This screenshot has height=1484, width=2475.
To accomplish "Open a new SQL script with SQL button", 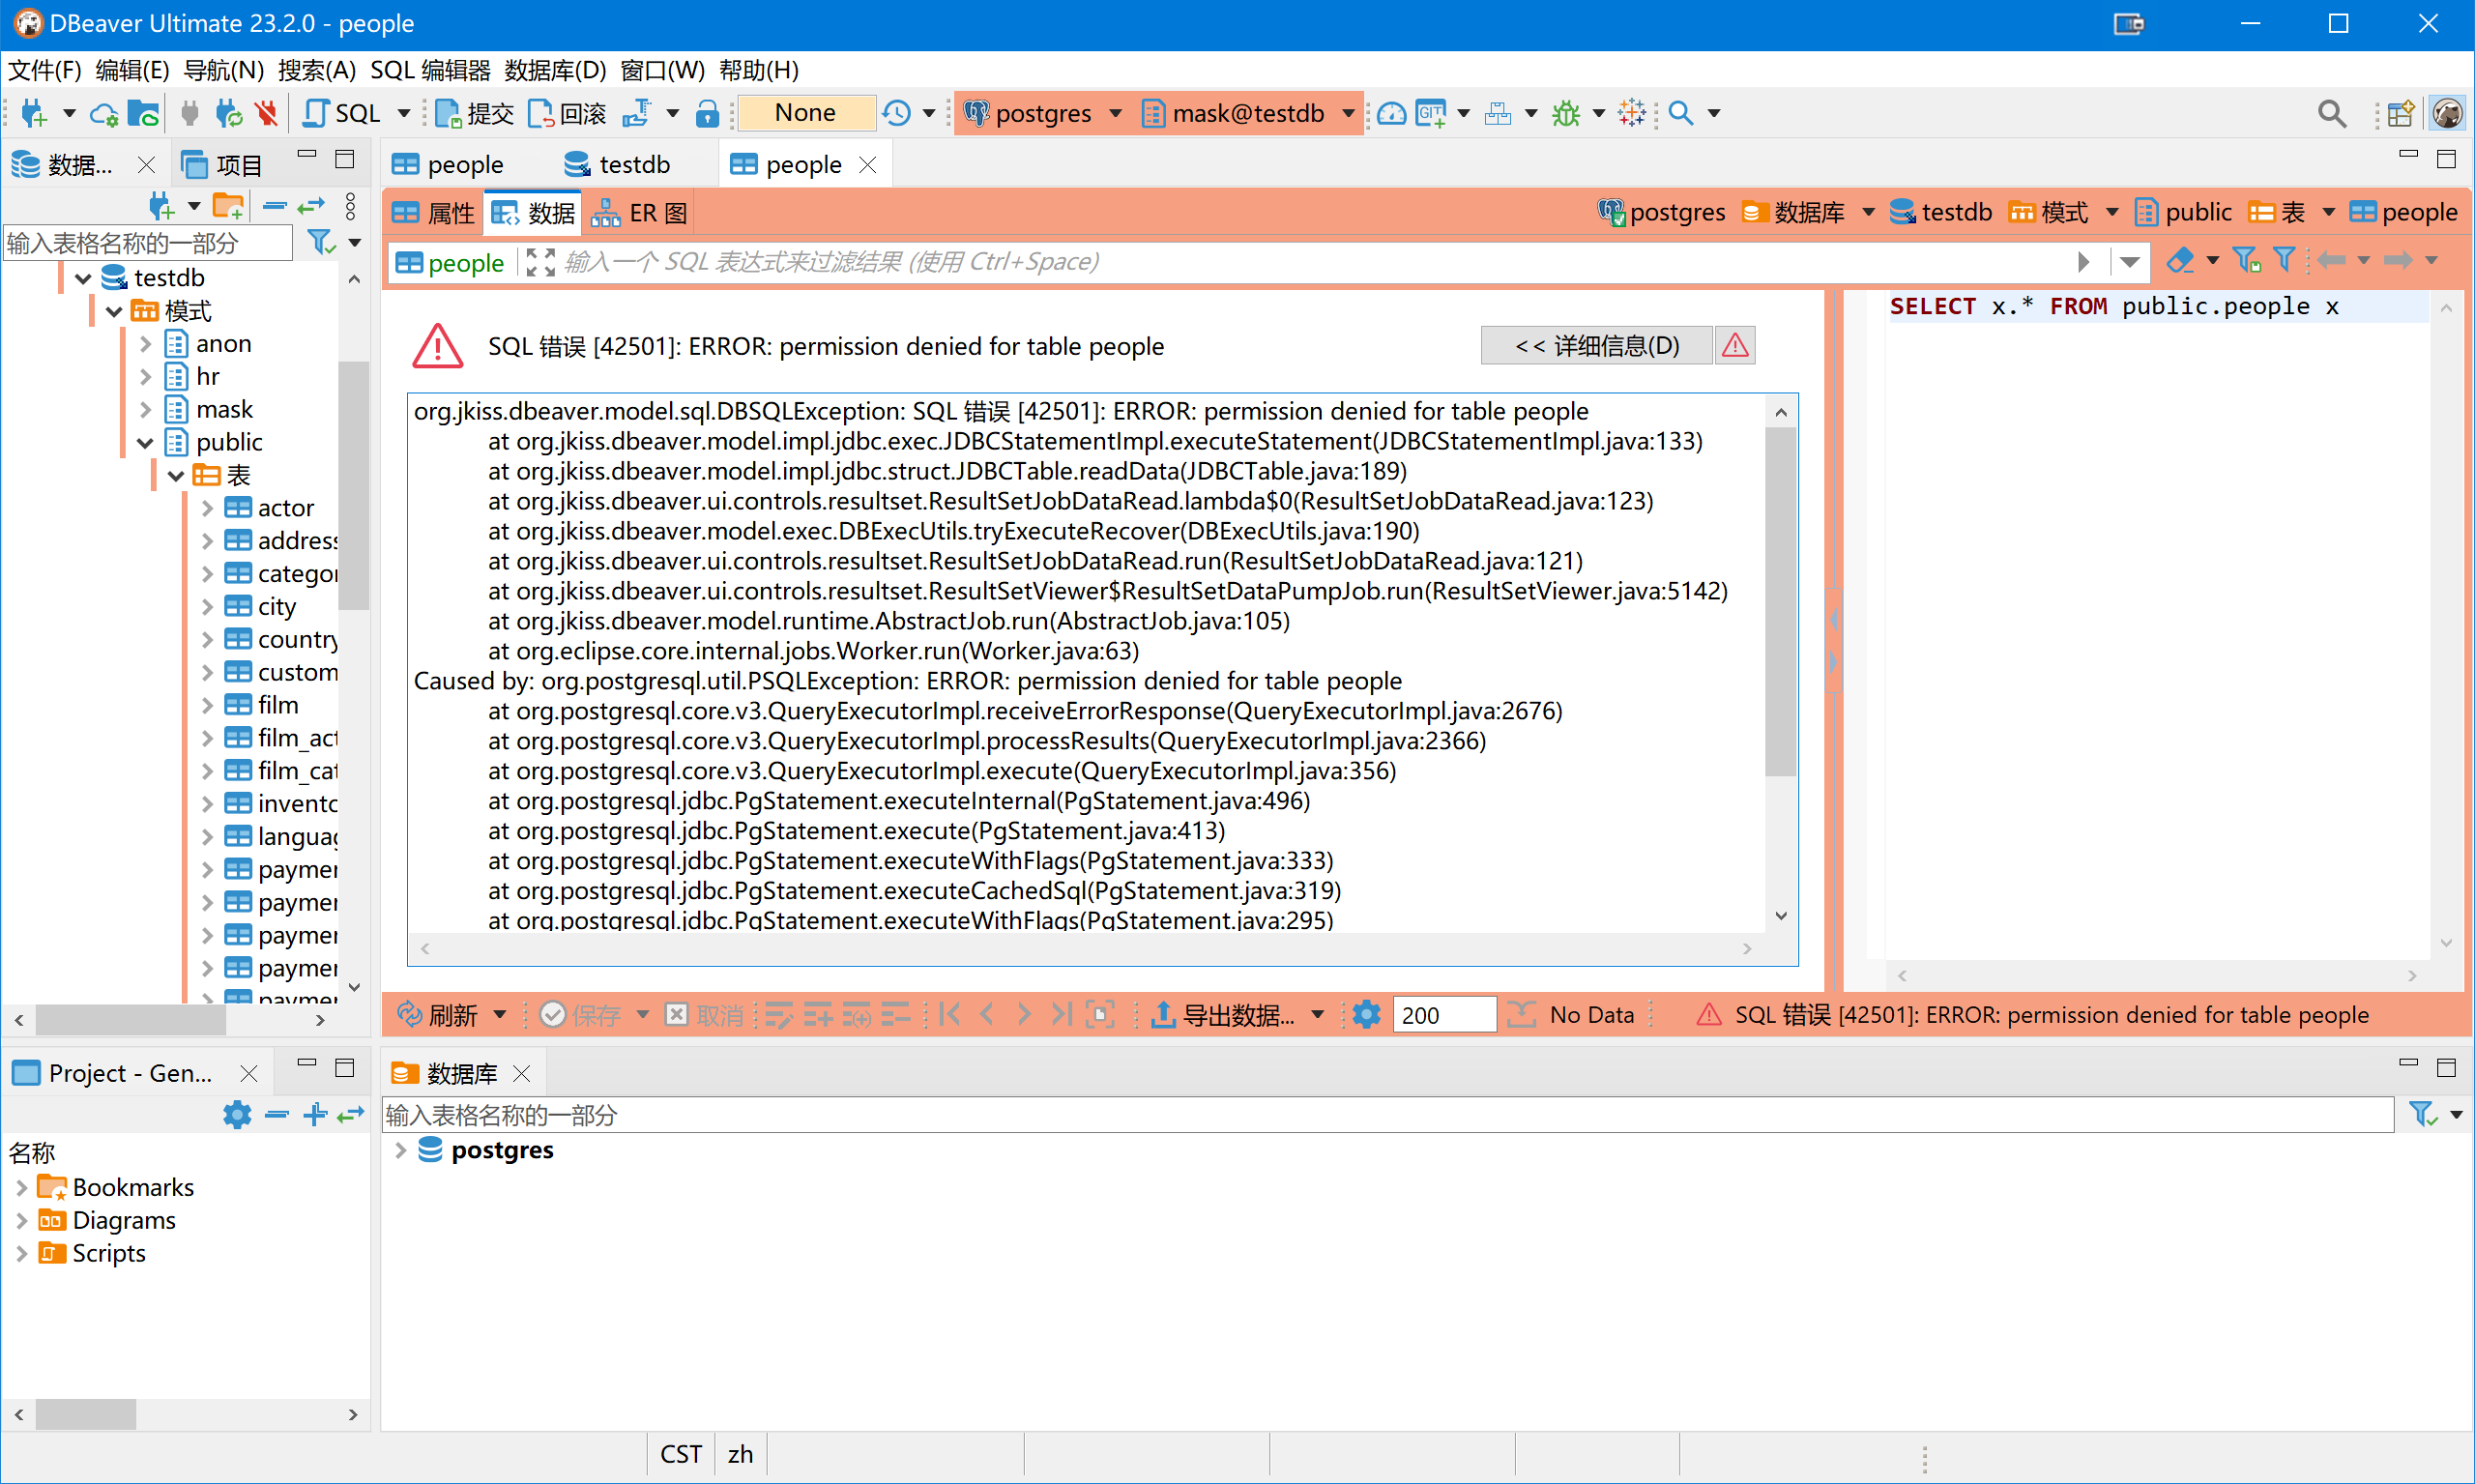I will click(x=343, y=113).
